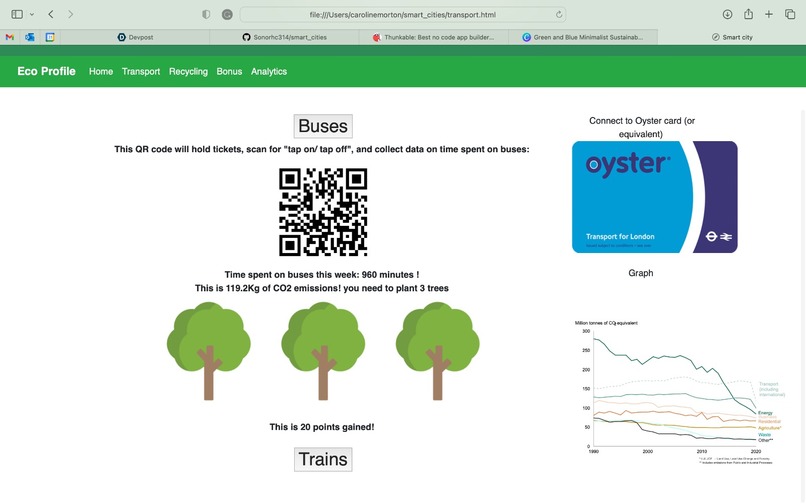Toggle the Safari sidebar button
Screen dimensions: 806x504
[17, 14]
